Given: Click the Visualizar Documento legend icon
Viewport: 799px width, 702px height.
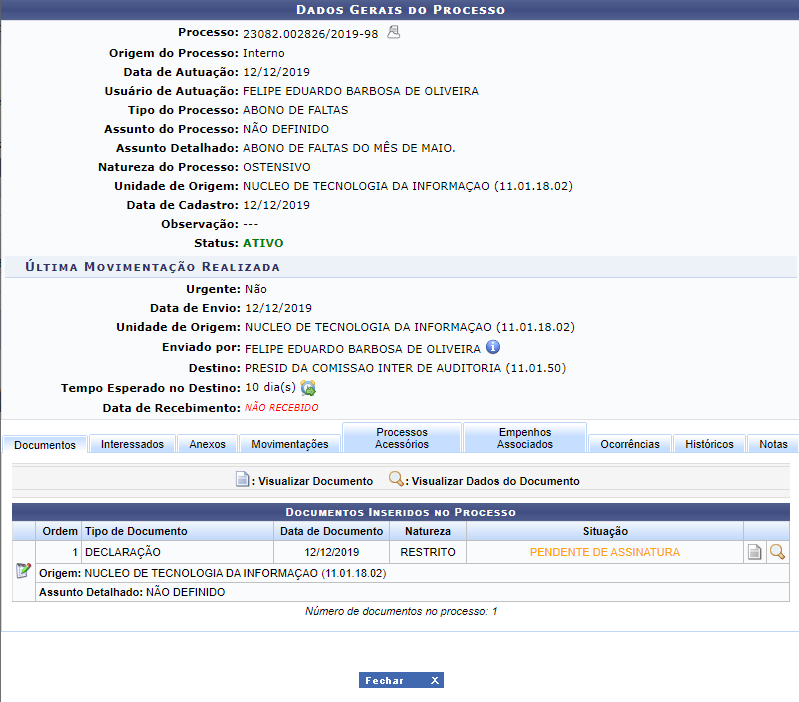Looking at the screenshot, I should point(242,480).
